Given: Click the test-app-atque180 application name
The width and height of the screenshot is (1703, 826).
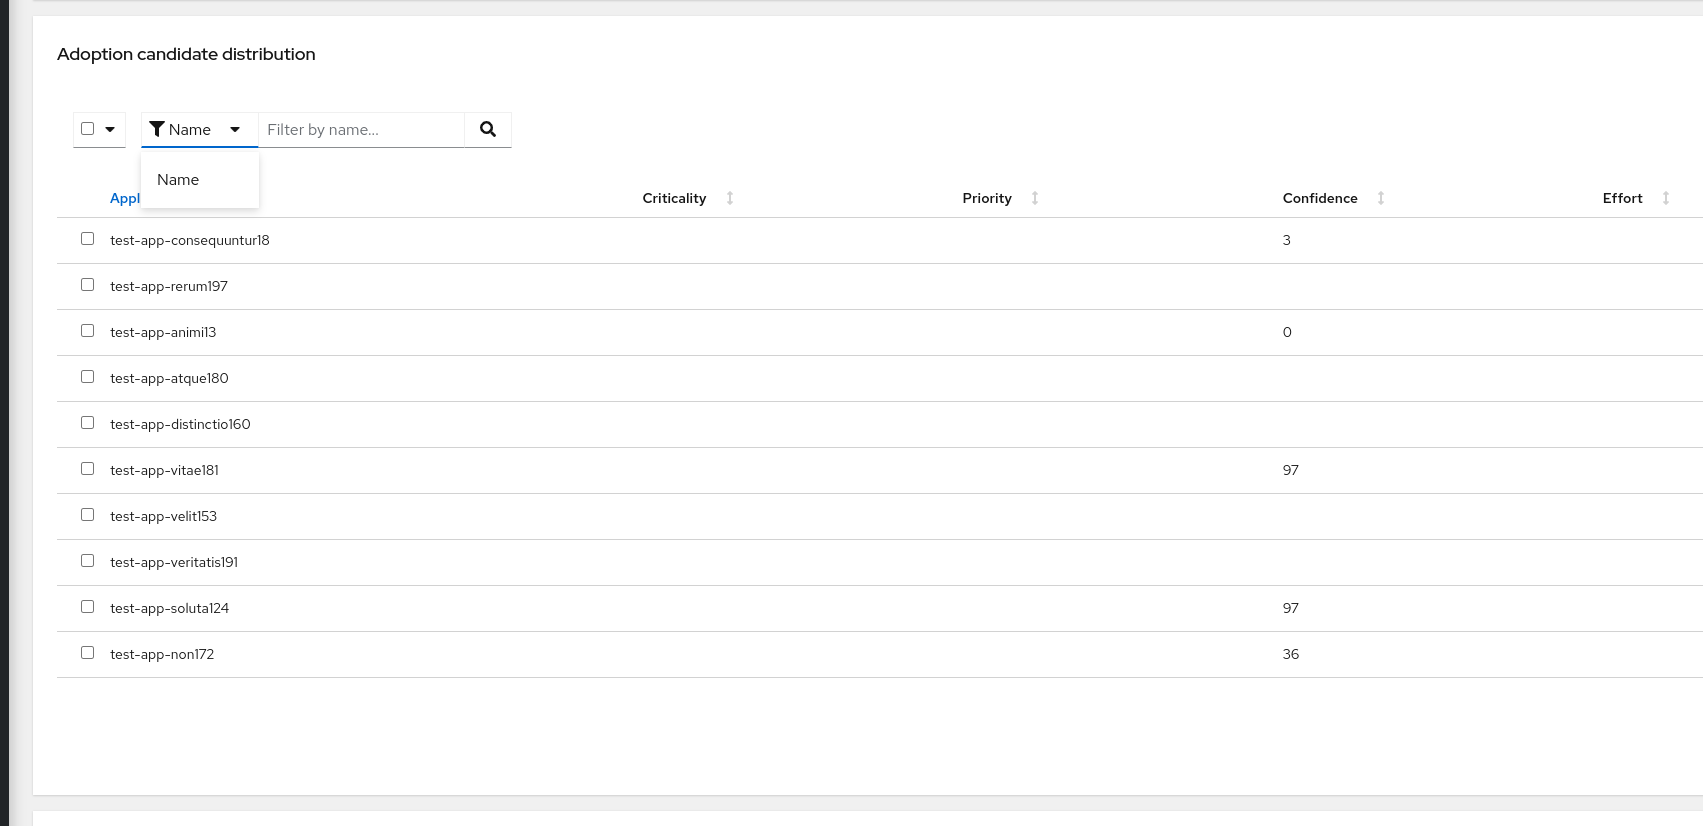Looking at the screenshot, I should (169, 378).
